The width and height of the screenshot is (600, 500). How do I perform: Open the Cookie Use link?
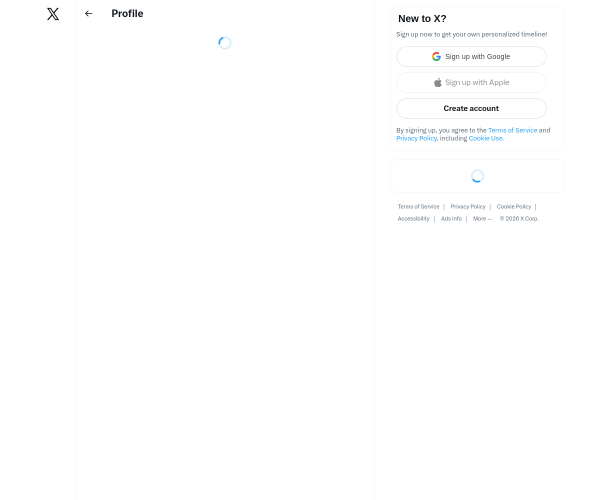pos(486,138)
